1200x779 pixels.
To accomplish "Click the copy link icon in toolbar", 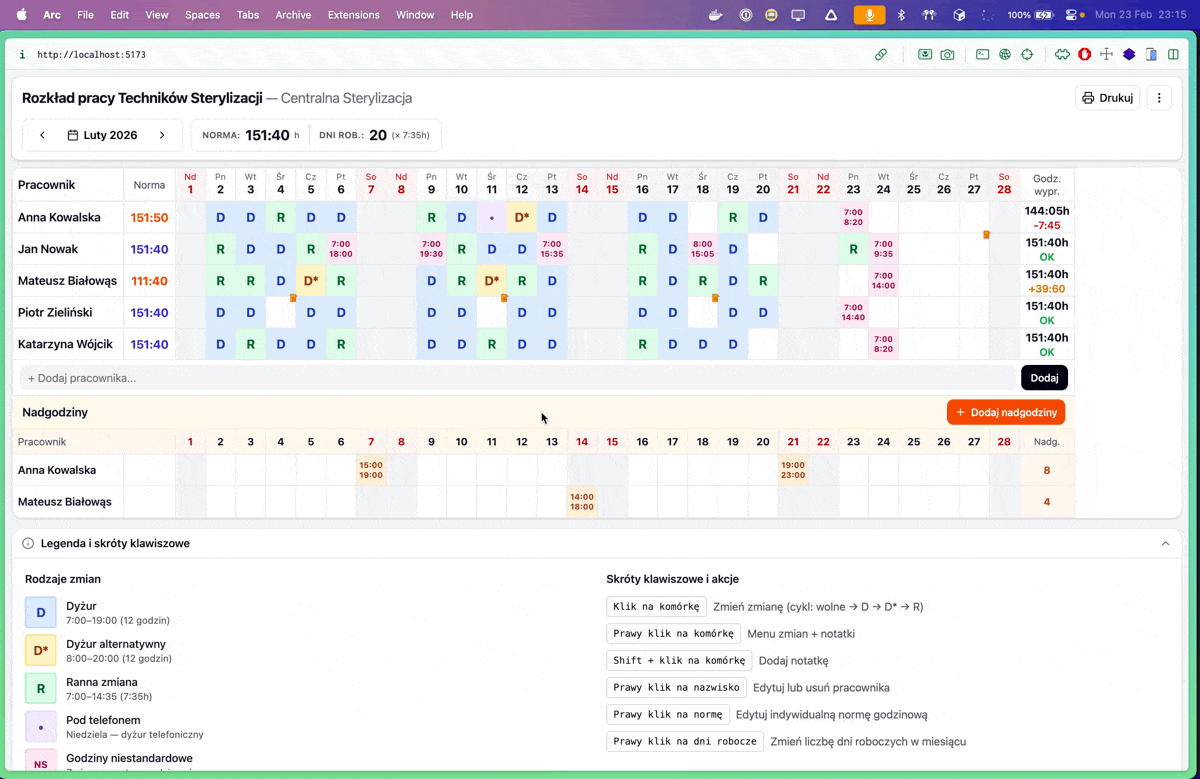I will (x=881, y=55).
